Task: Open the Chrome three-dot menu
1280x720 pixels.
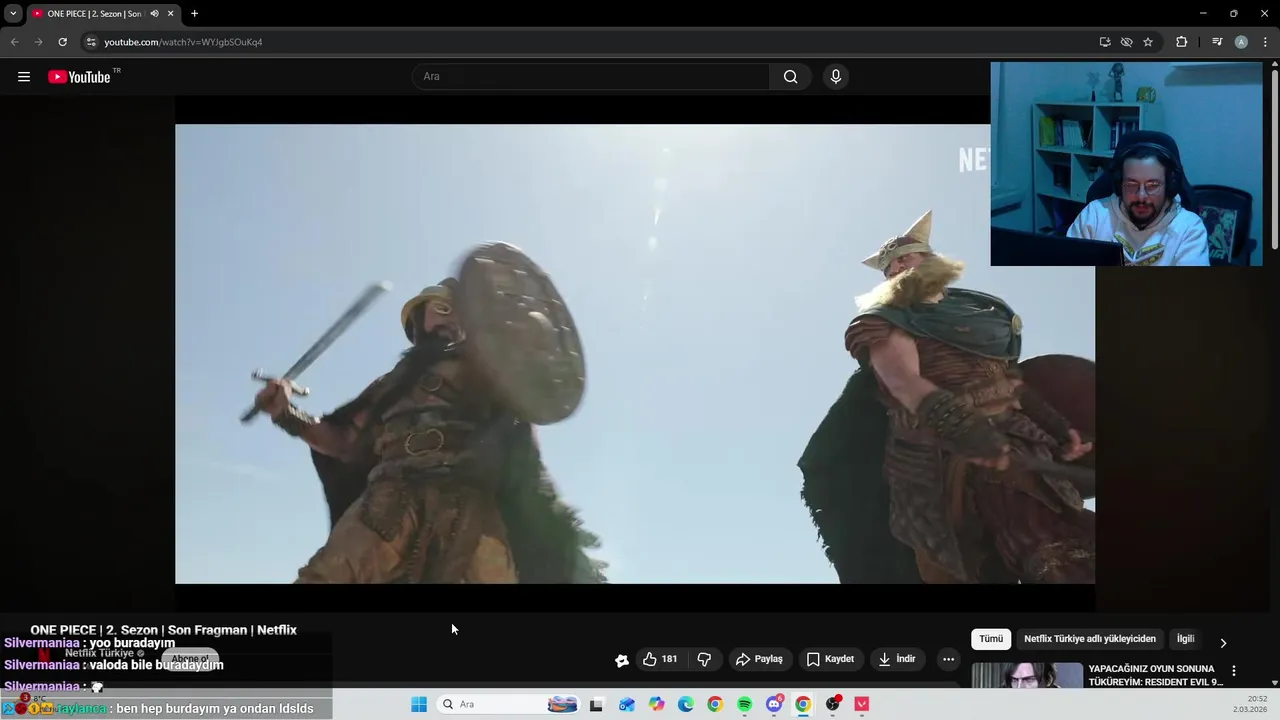Action: 1265,42
